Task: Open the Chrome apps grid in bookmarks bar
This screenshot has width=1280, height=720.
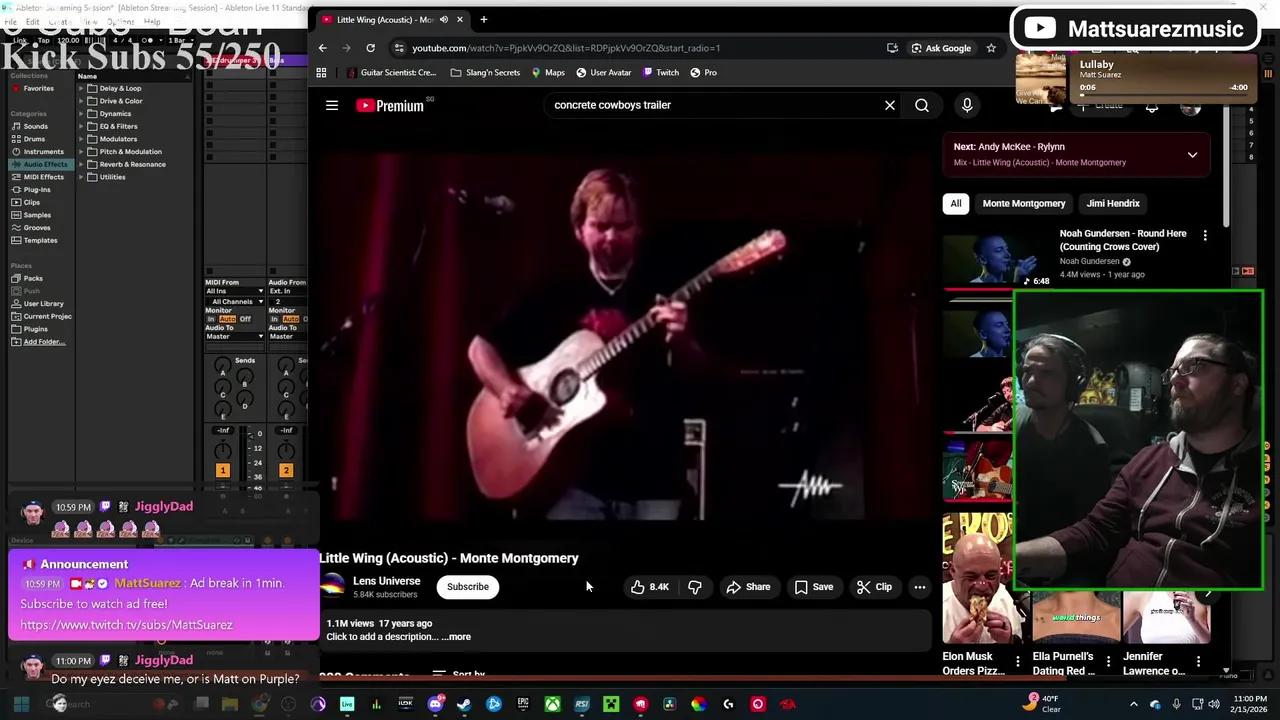Action: [321, 72]
